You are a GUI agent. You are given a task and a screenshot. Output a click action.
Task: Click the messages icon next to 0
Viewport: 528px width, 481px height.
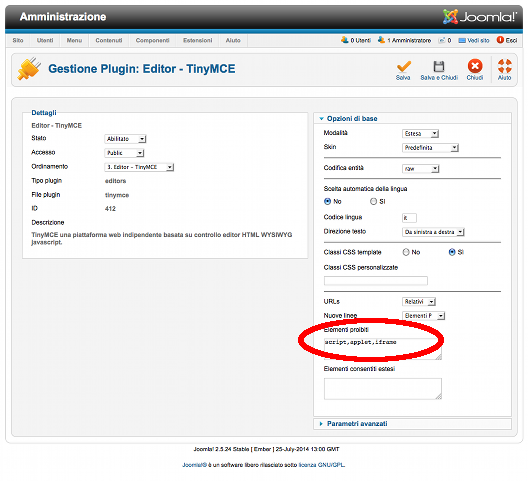pyautogui.click(x=441, y=40)
